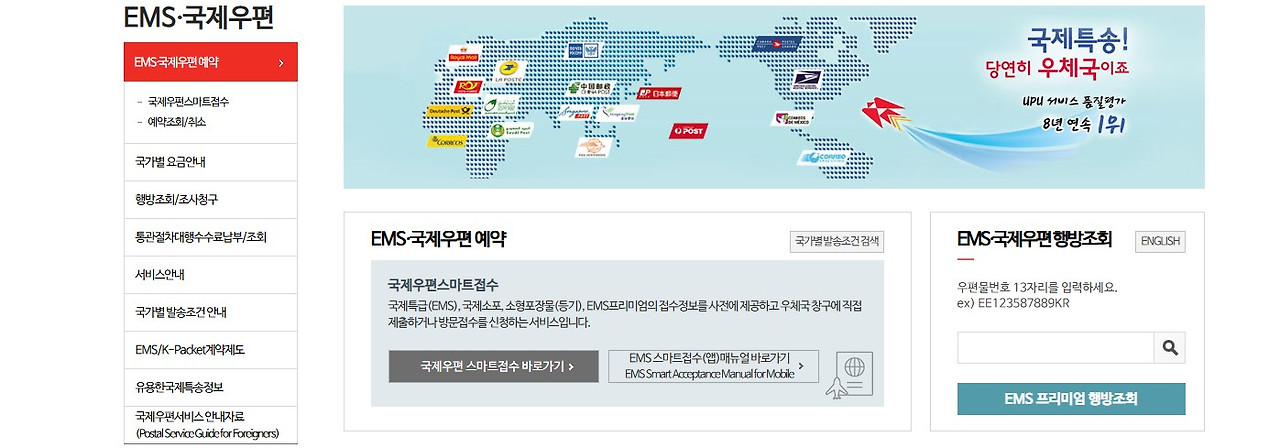Click the Correos de México logo
1280x448 pixels.
793,119
